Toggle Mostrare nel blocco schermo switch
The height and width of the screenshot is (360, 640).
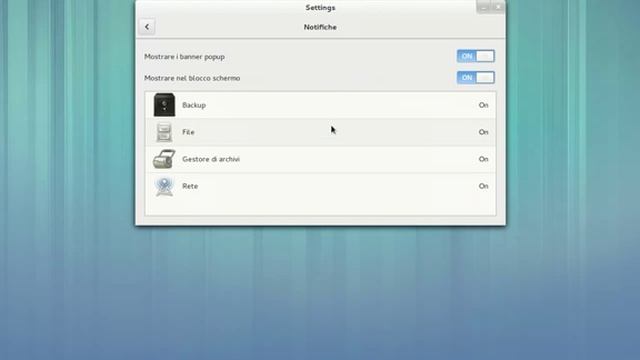tap(476, 78)
